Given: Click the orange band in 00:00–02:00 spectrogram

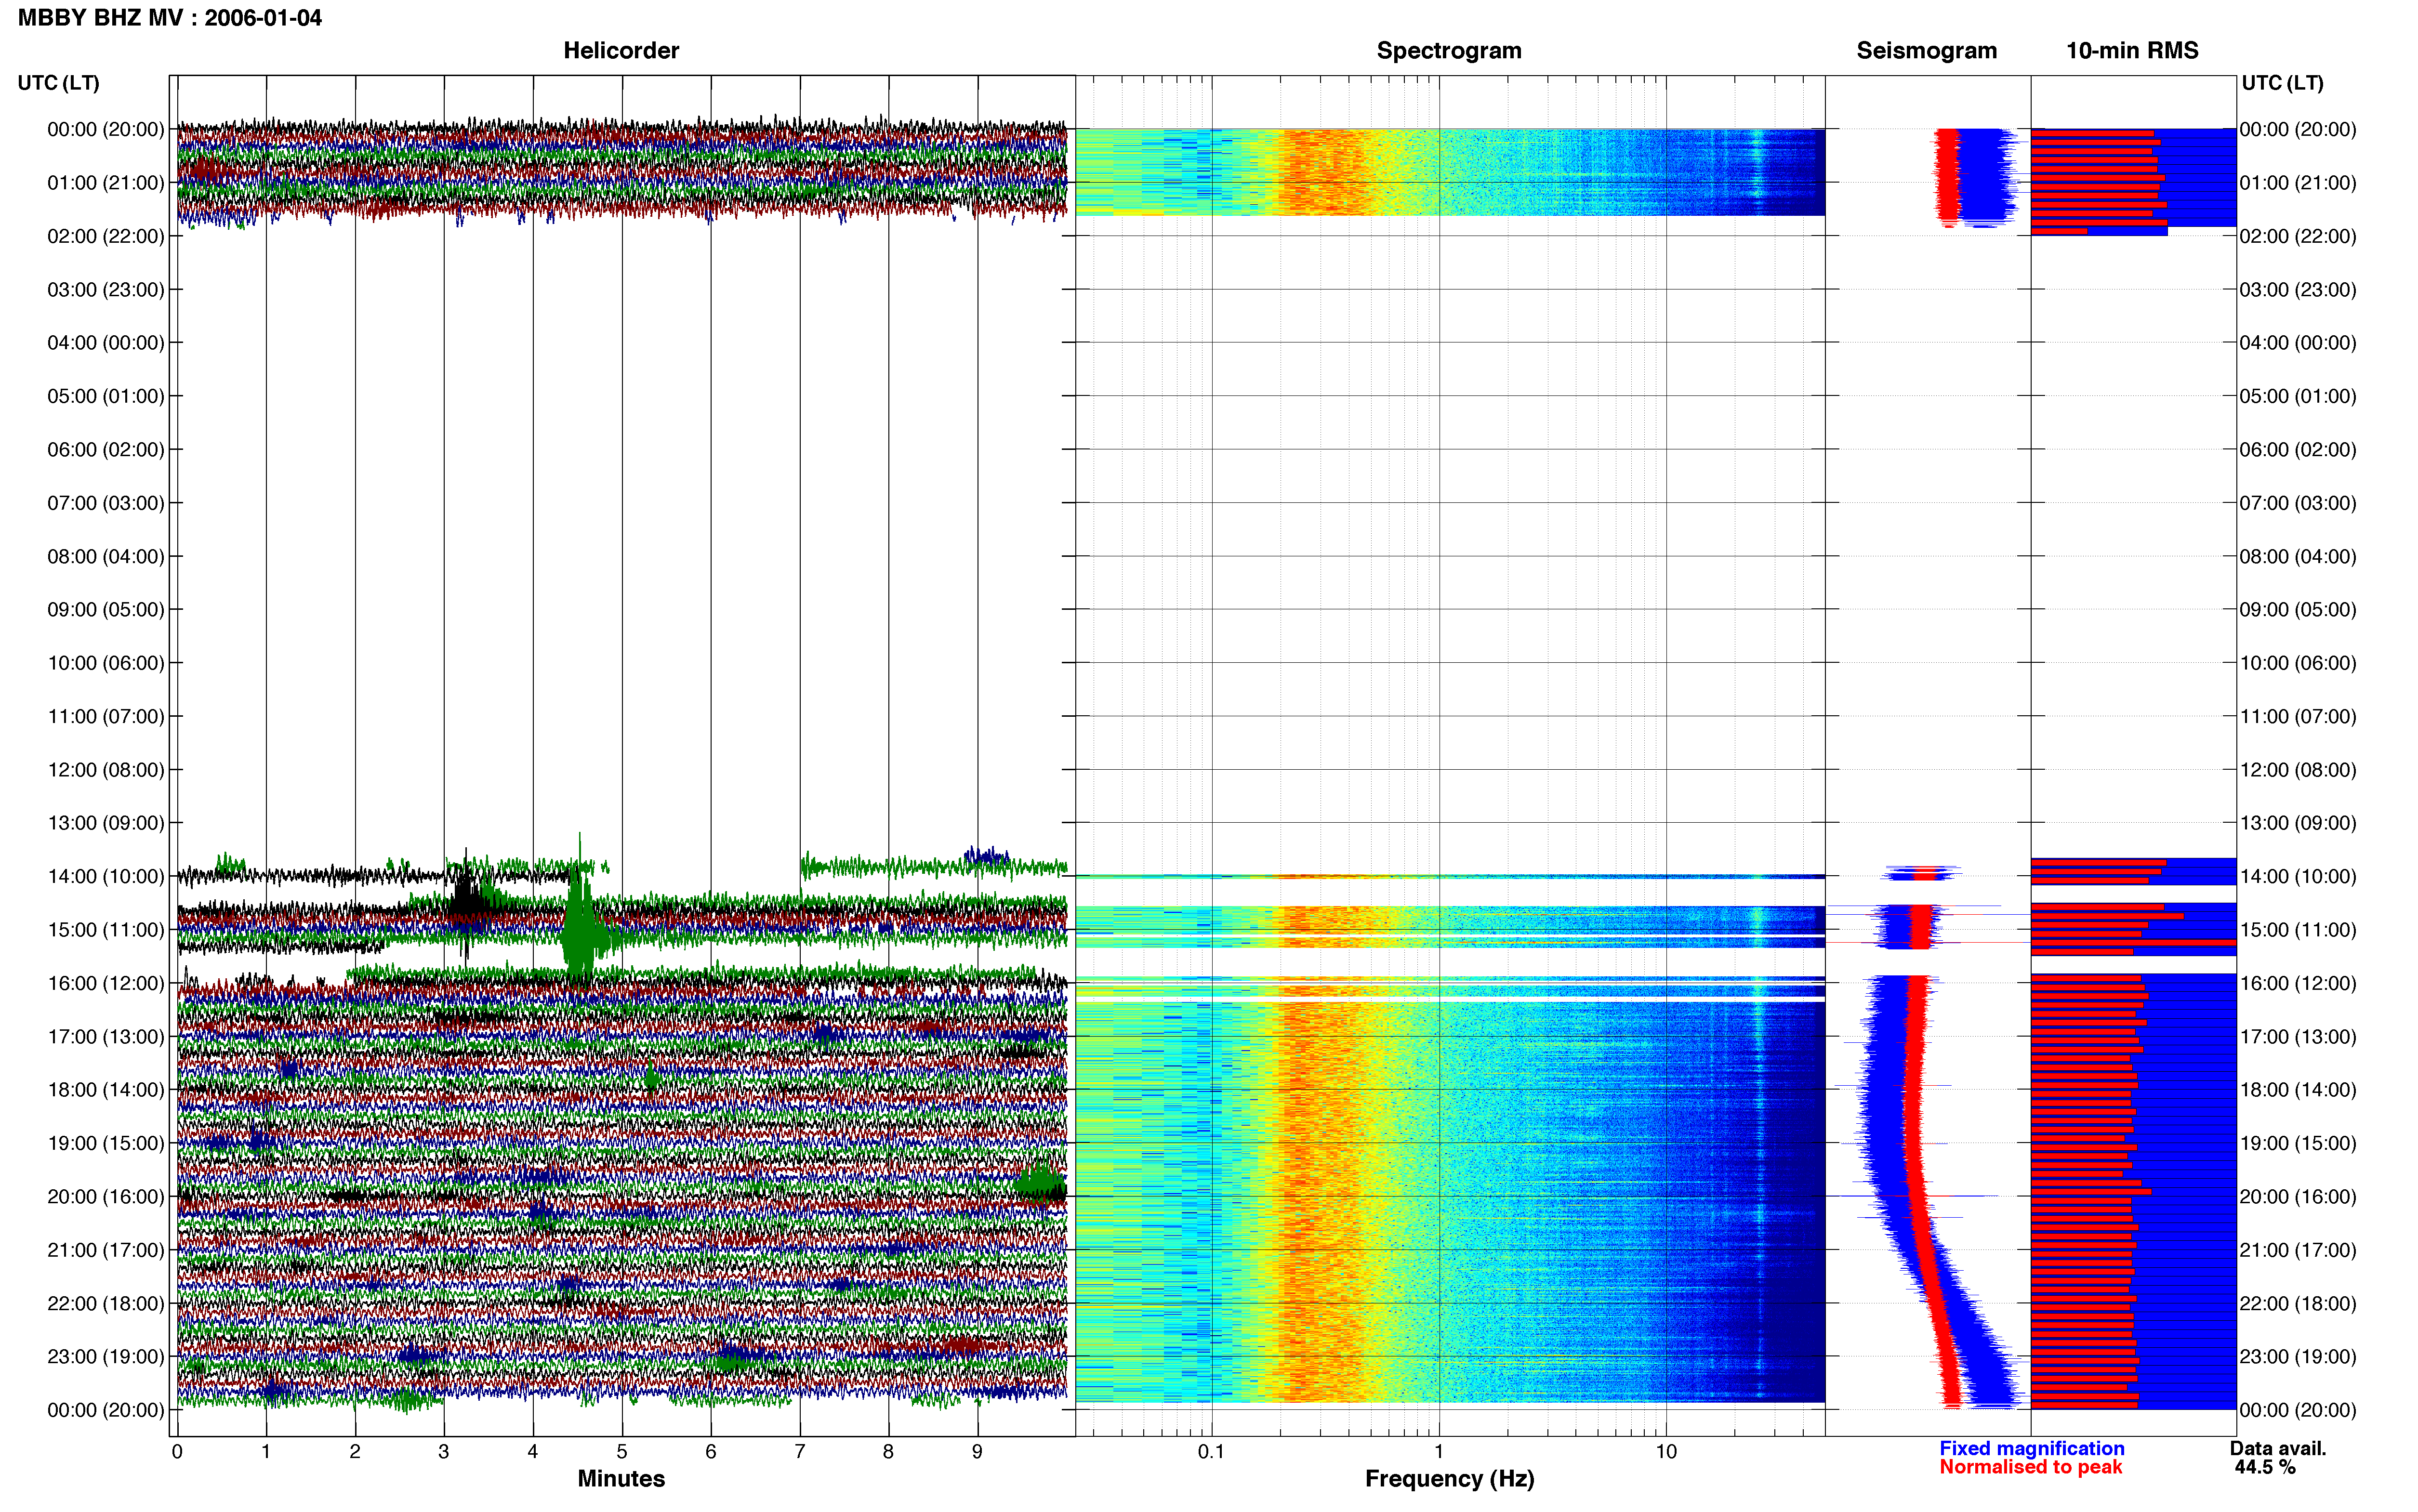Looking at the screenshot, I should click(1325, 172).
